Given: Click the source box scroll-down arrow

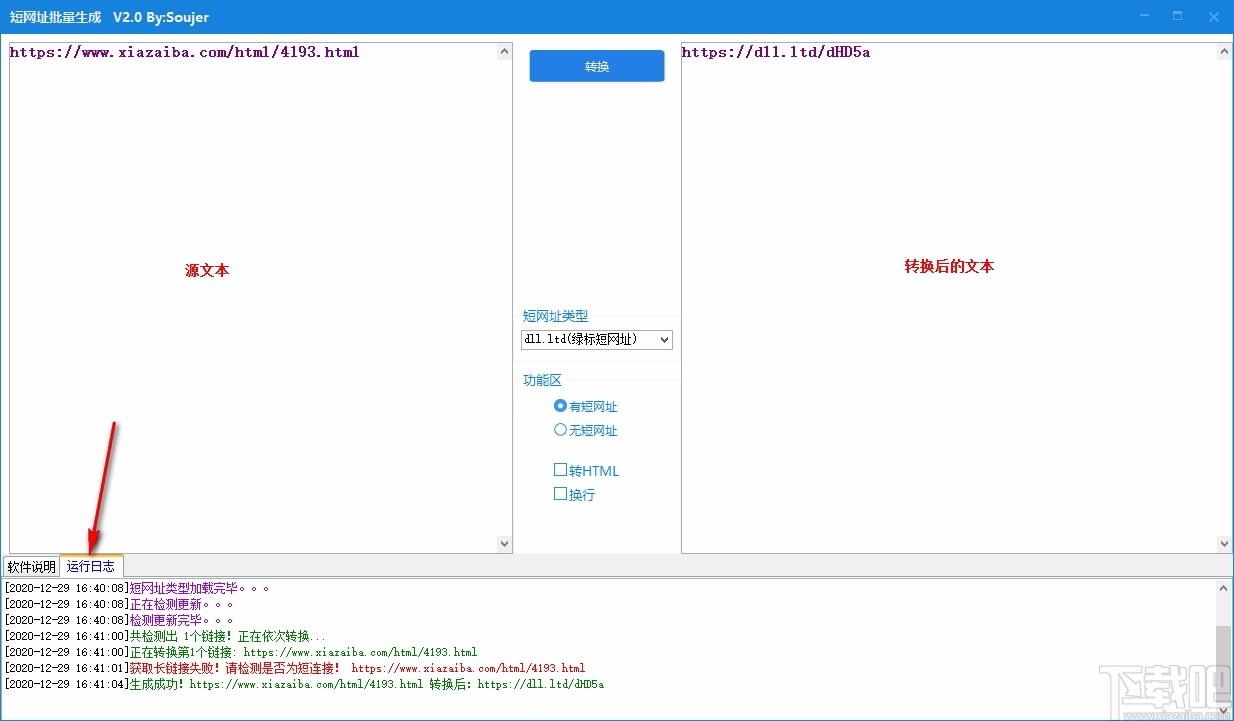Looking at the screenshot, I should (x=504, y=543).
